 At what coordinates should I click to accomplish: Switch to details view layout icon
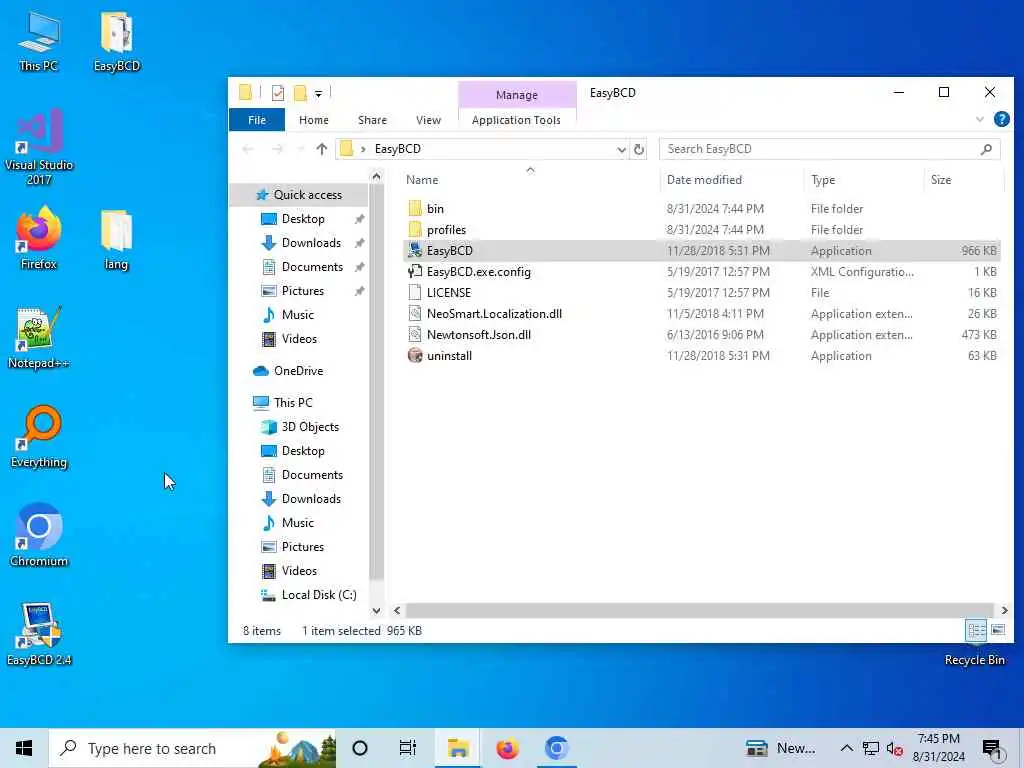click(x=976, y=630)
